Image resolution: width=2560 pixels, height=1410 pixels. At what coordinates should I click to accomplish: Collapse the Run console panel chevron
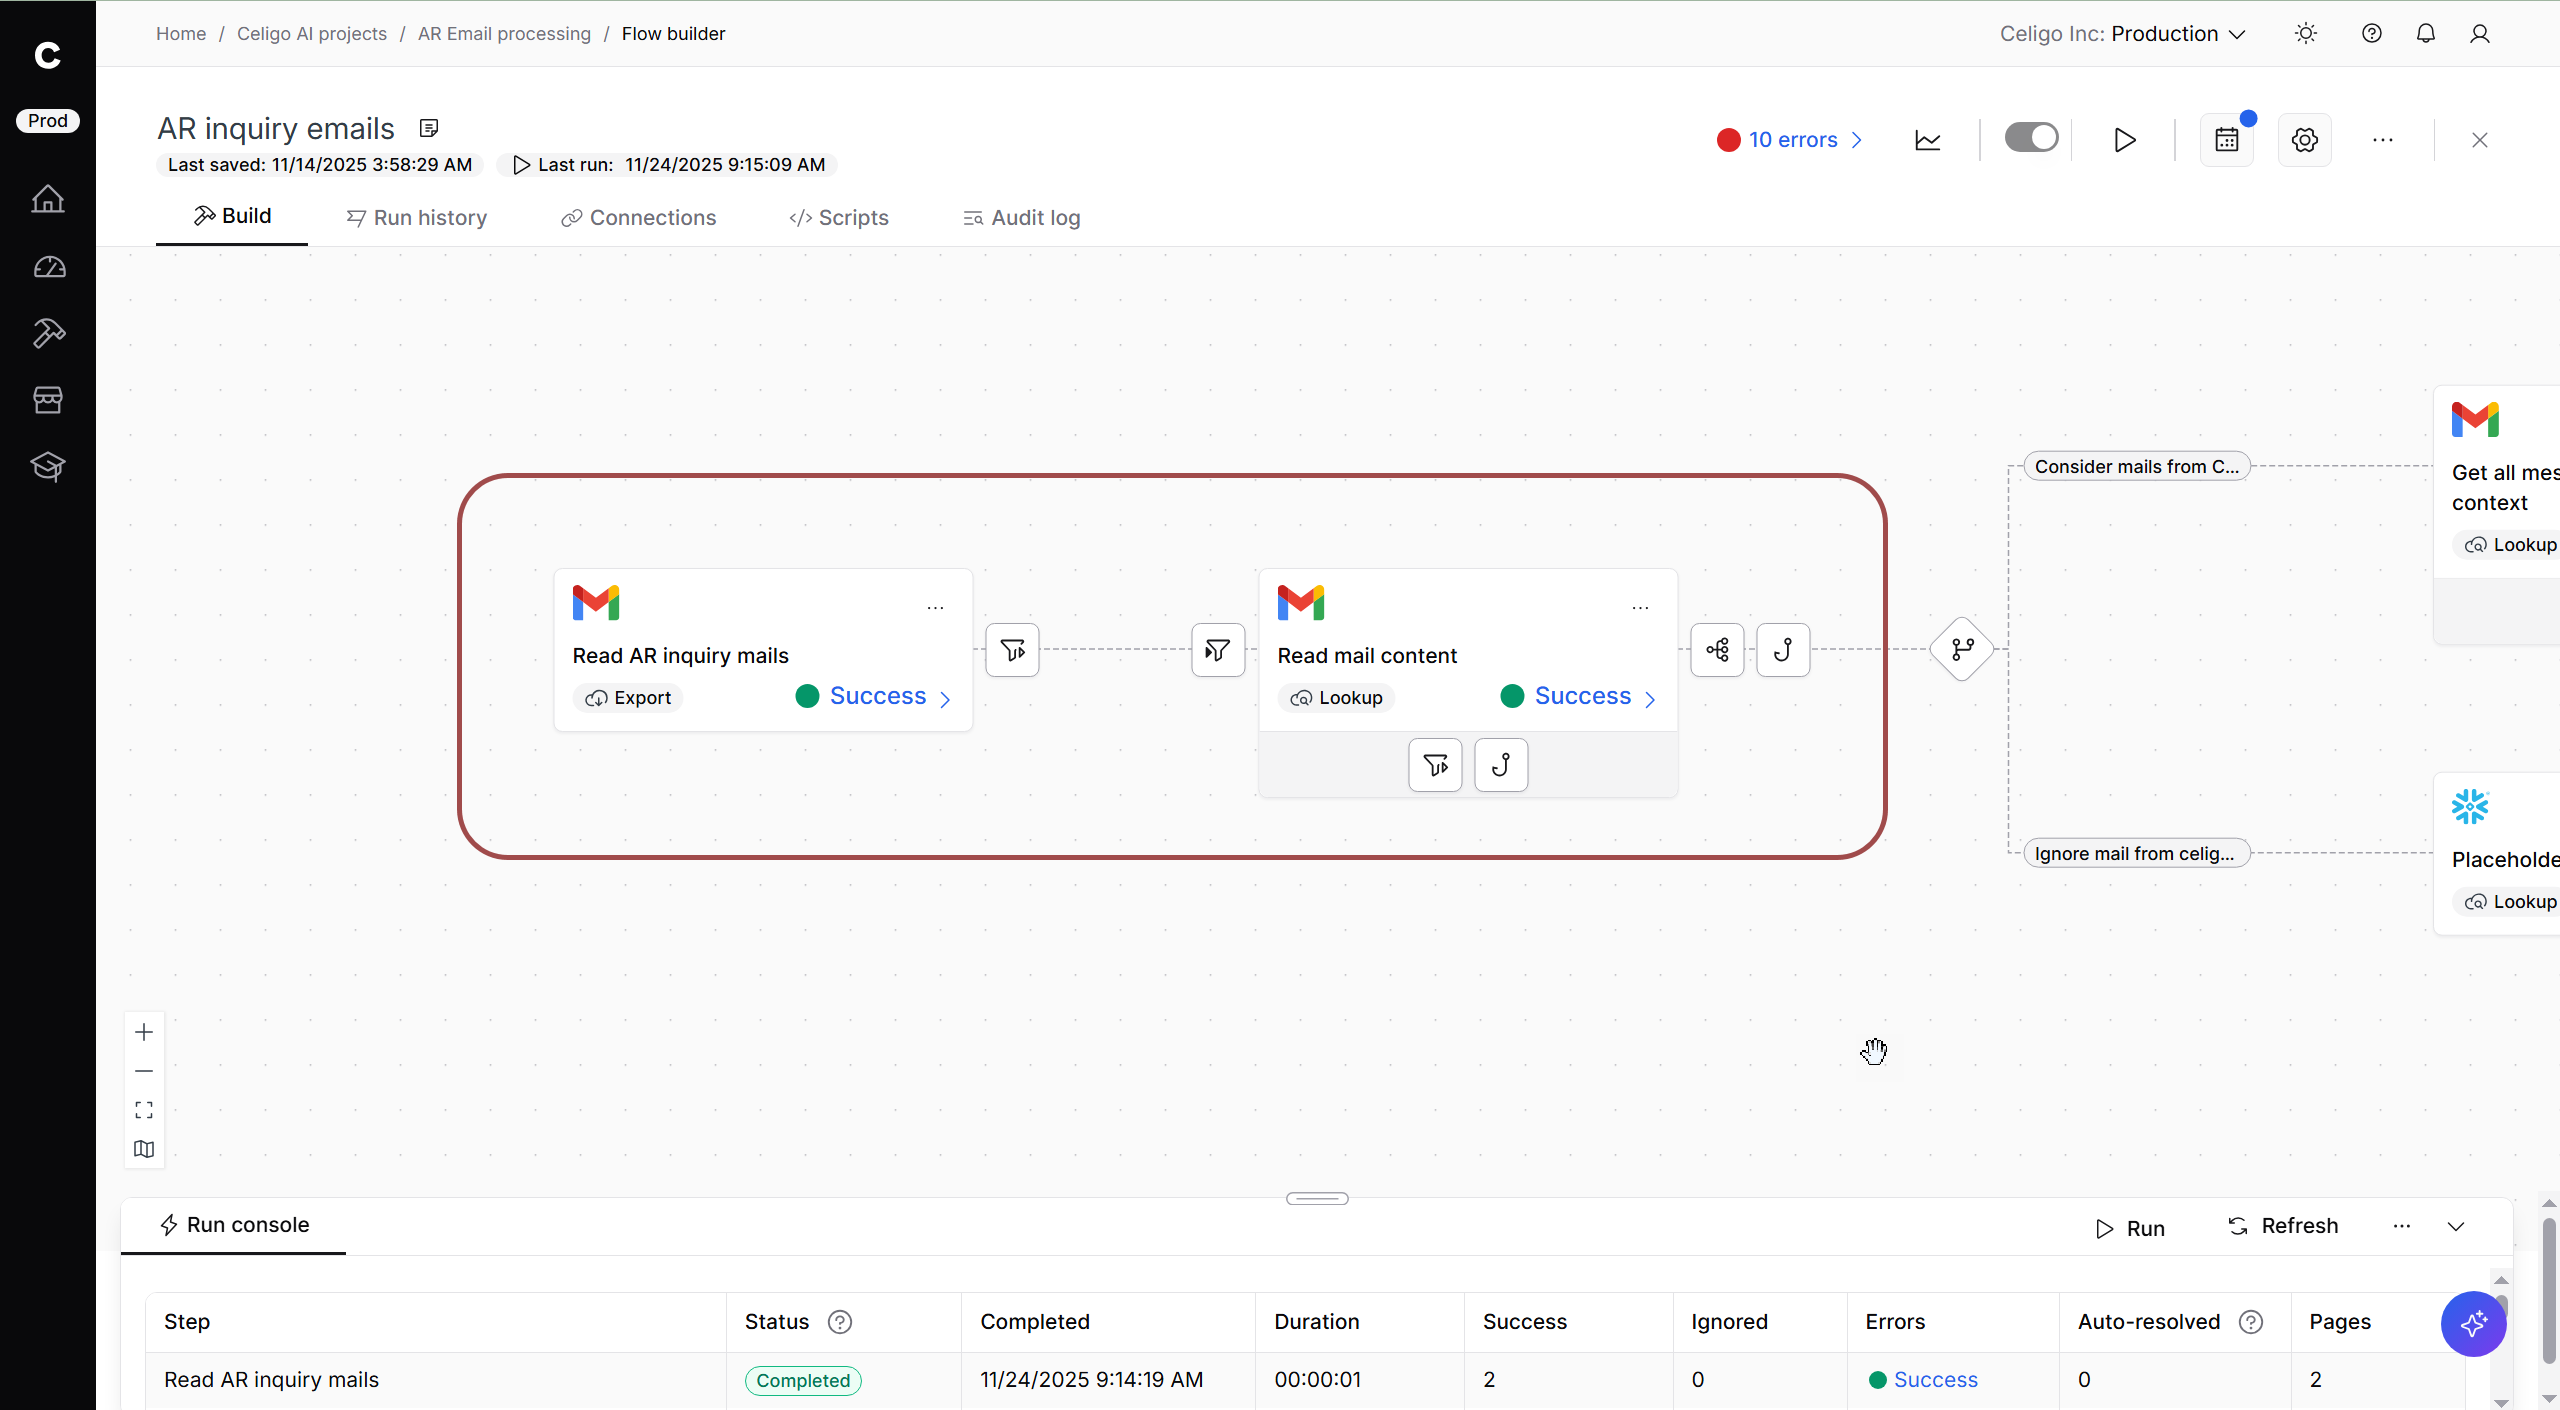[2456, 1227]
